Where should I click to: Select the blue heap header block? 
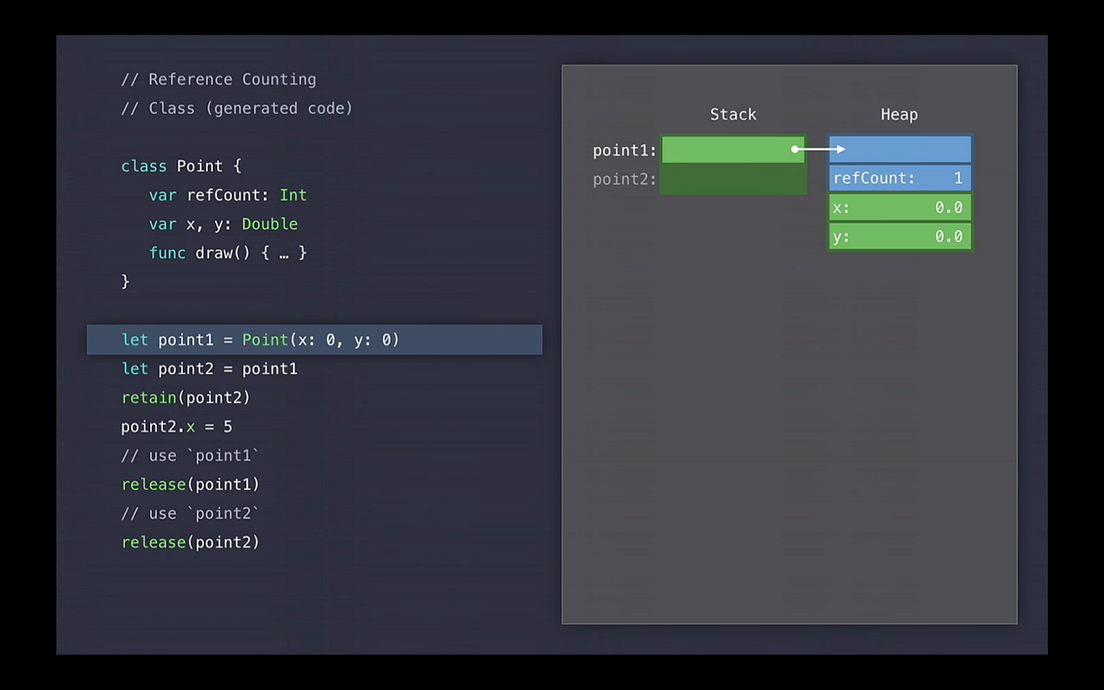(899, 148)
